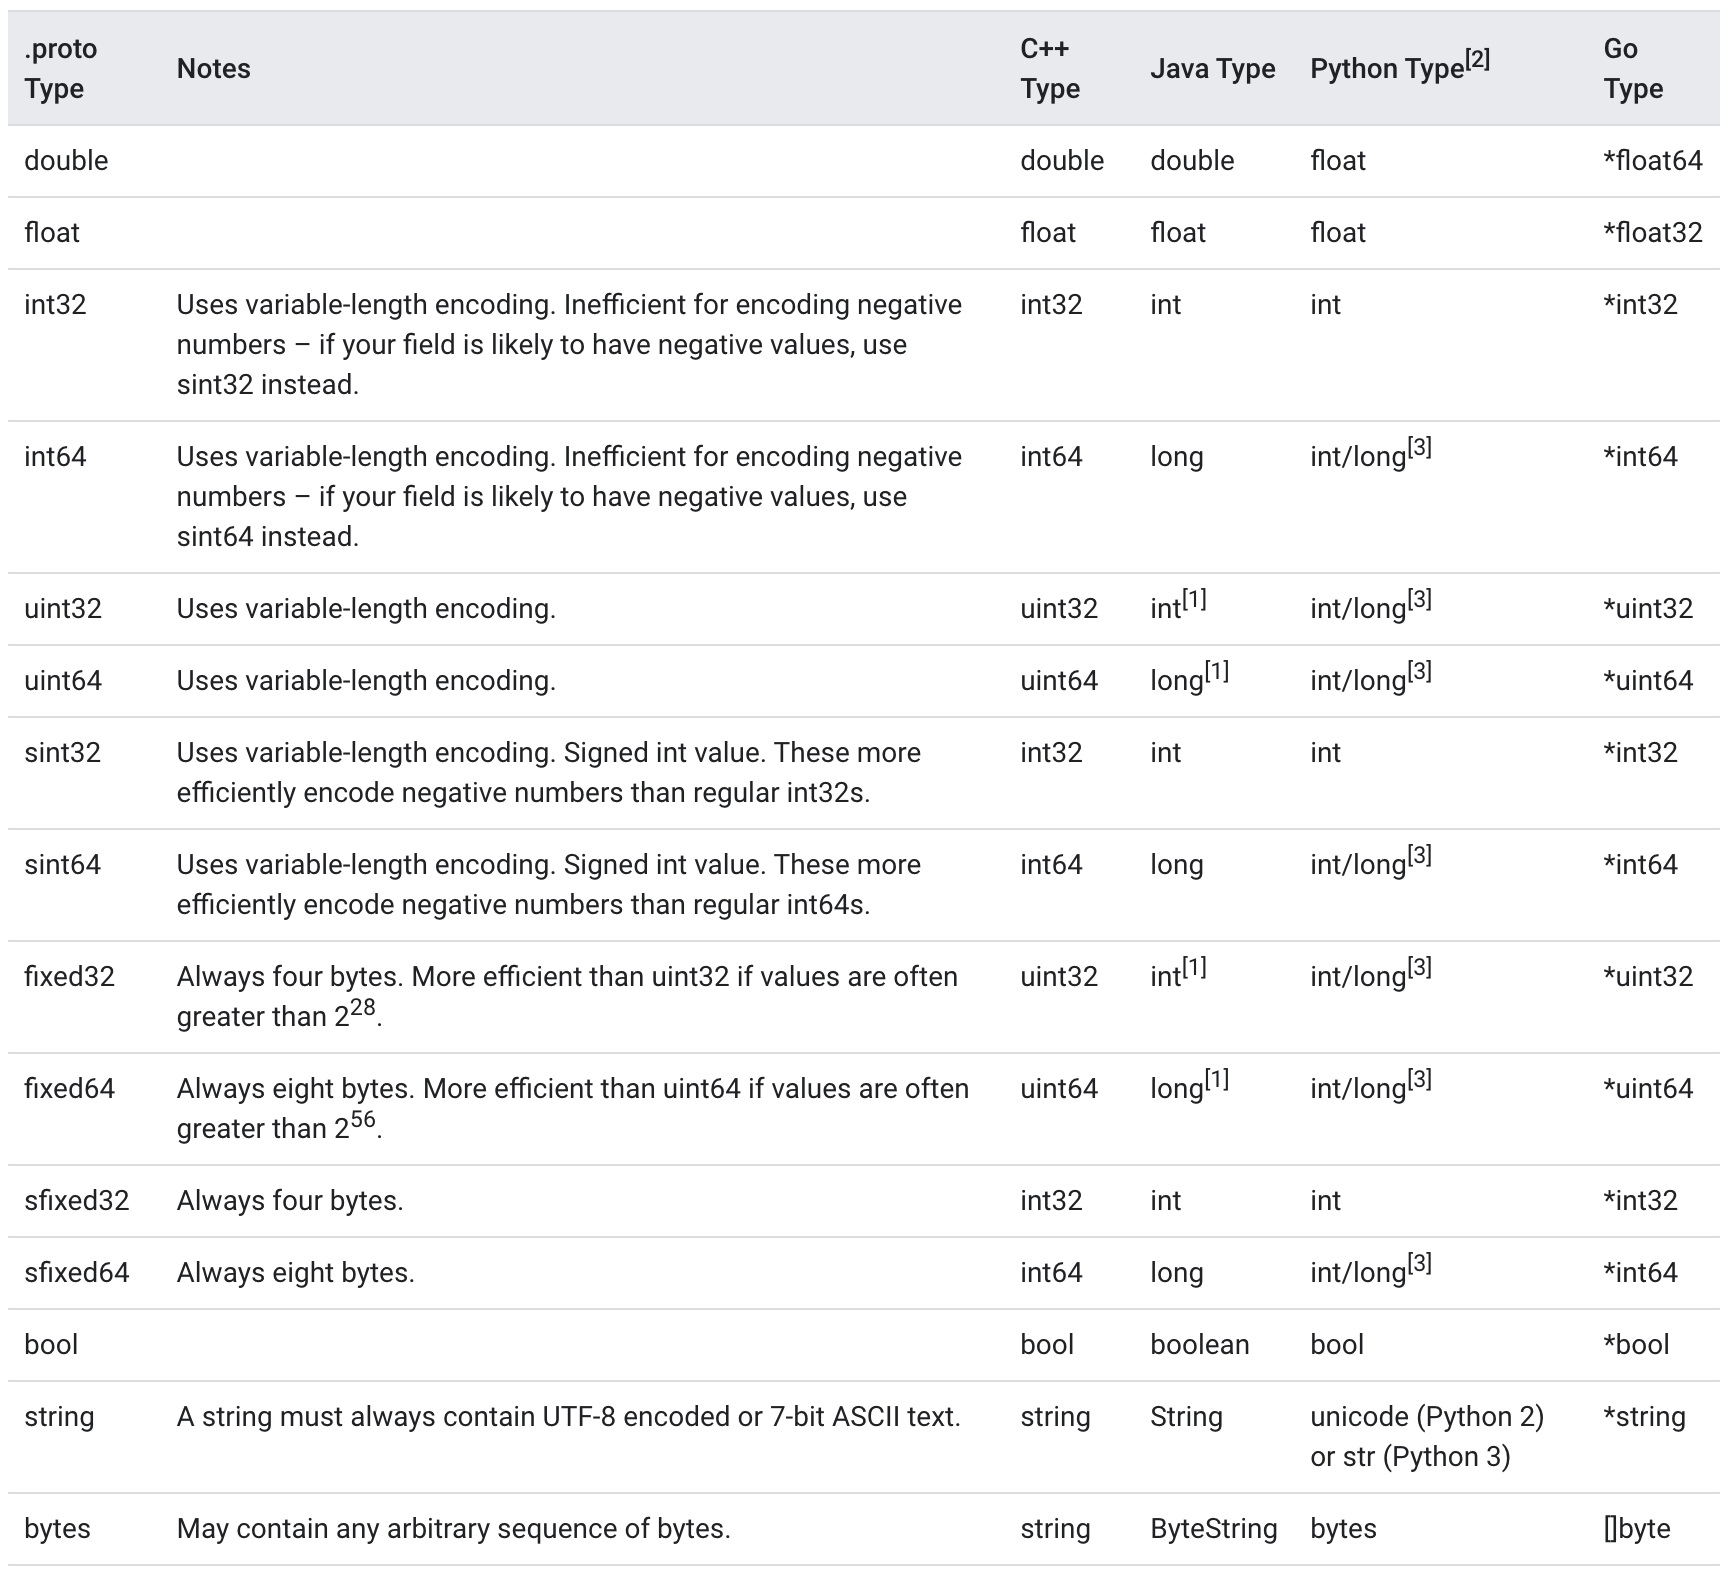
Task: Click the note mentioning 'sint64 instead'
Action: (x=569, y=497)
